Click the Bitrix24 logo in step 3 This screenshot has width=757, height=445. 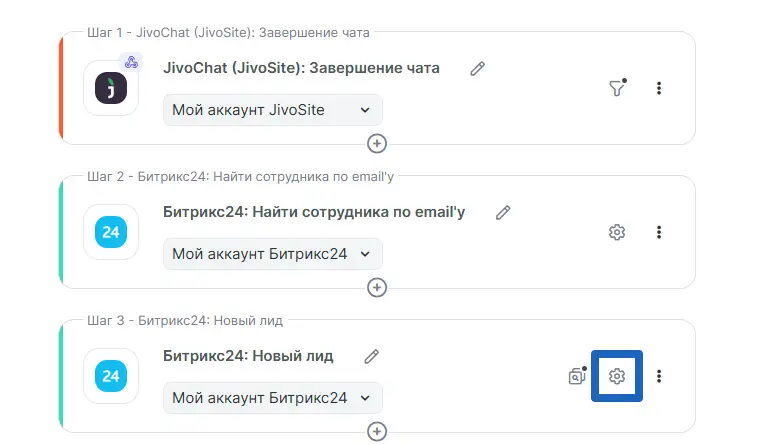pos(111,376)
